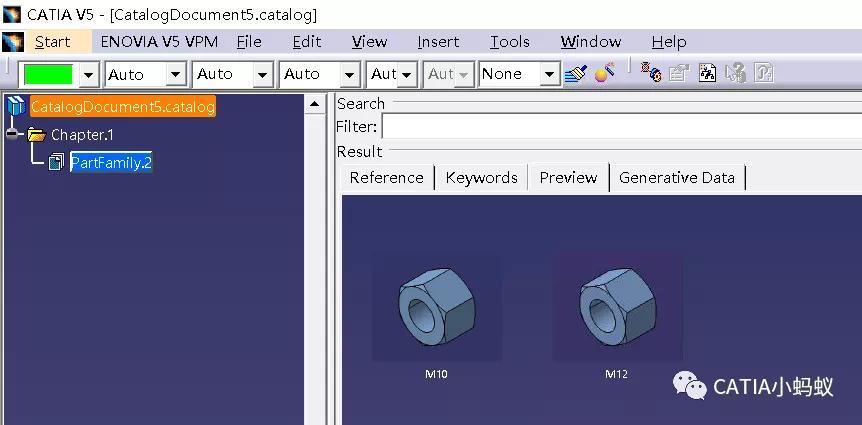Open the Help menu
Viewport: 862px width, 425px height.
coord(668,42)
